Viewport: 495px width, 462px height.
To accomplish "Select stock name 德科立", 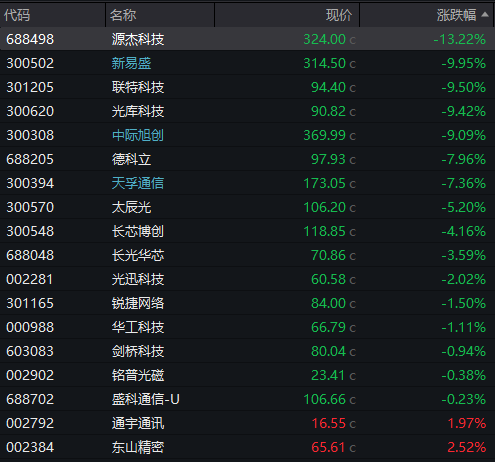I will point(131,159).
